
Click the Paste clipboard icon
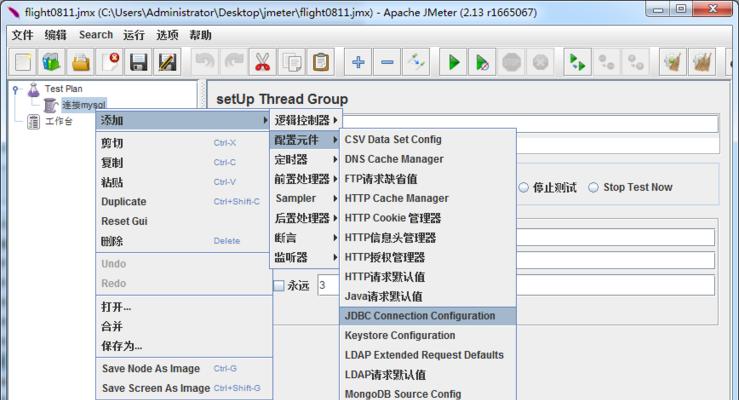click(320, 62)
